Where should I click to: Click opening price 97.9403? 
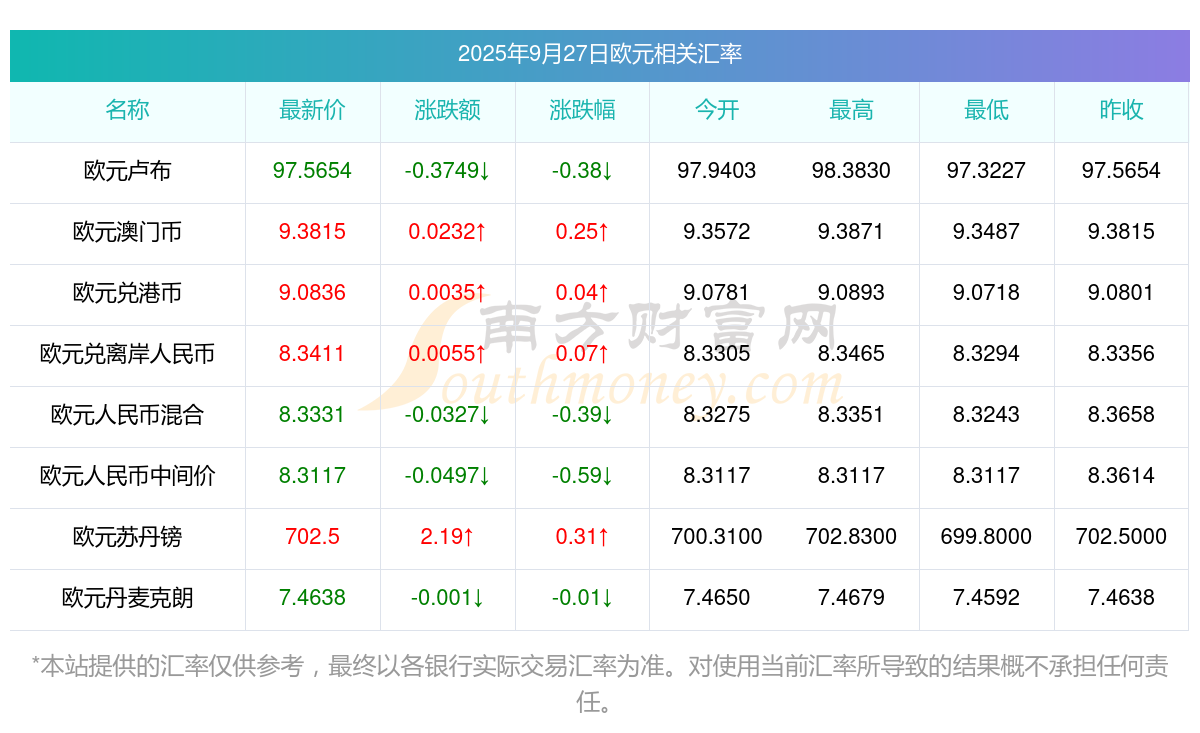coord(717,171)
